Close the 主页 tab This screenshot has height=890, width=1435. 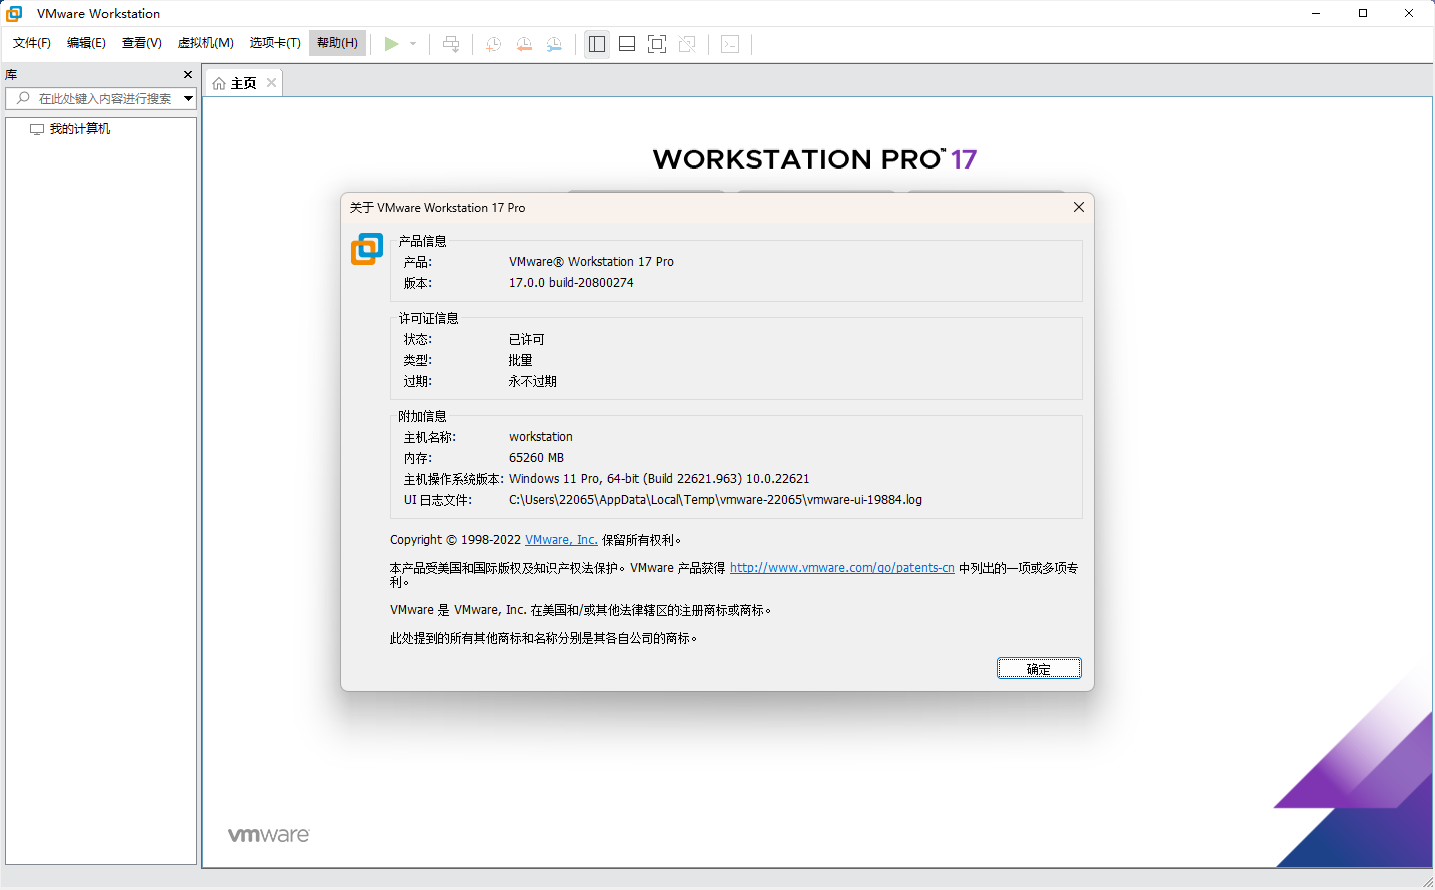[271, 83]
